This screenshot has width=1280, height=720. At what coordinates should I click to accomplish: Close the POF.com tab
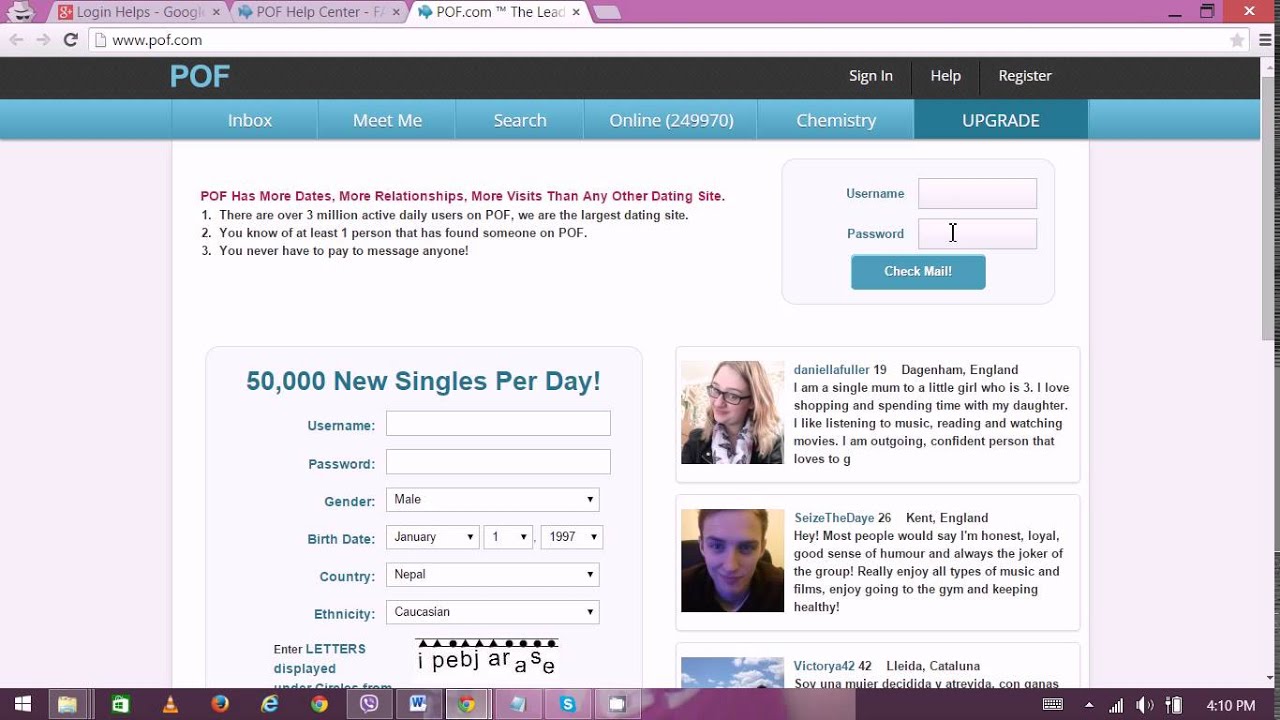[576, 12]
